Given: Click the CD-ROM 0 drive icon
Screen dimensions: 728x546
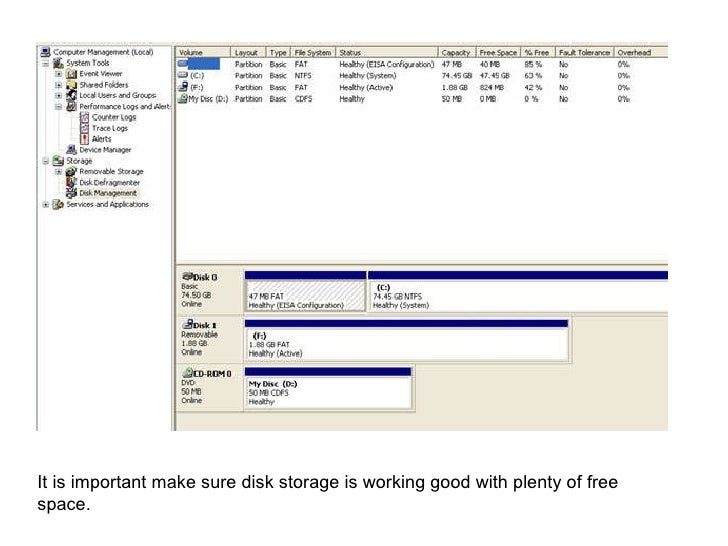Looking at the screenshot, I should click(188, 373).
